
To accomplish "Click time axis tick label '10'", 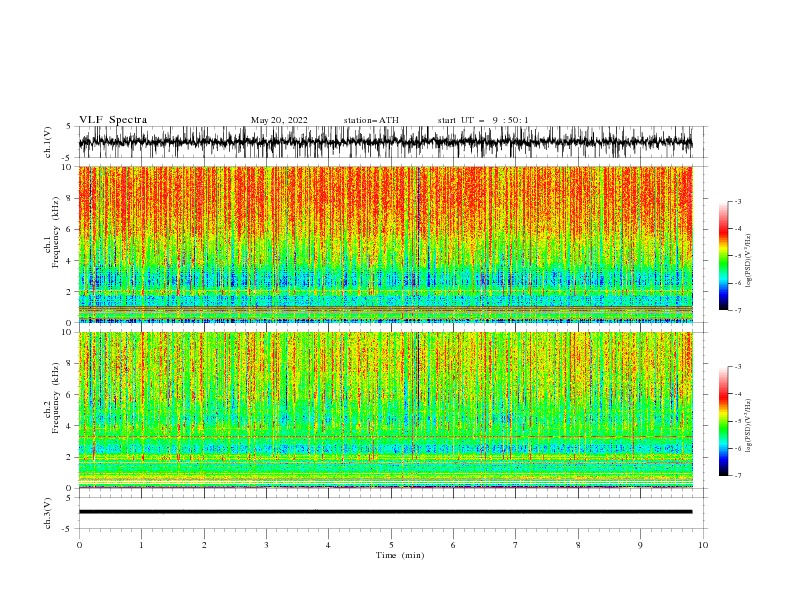I will (703, 545).
